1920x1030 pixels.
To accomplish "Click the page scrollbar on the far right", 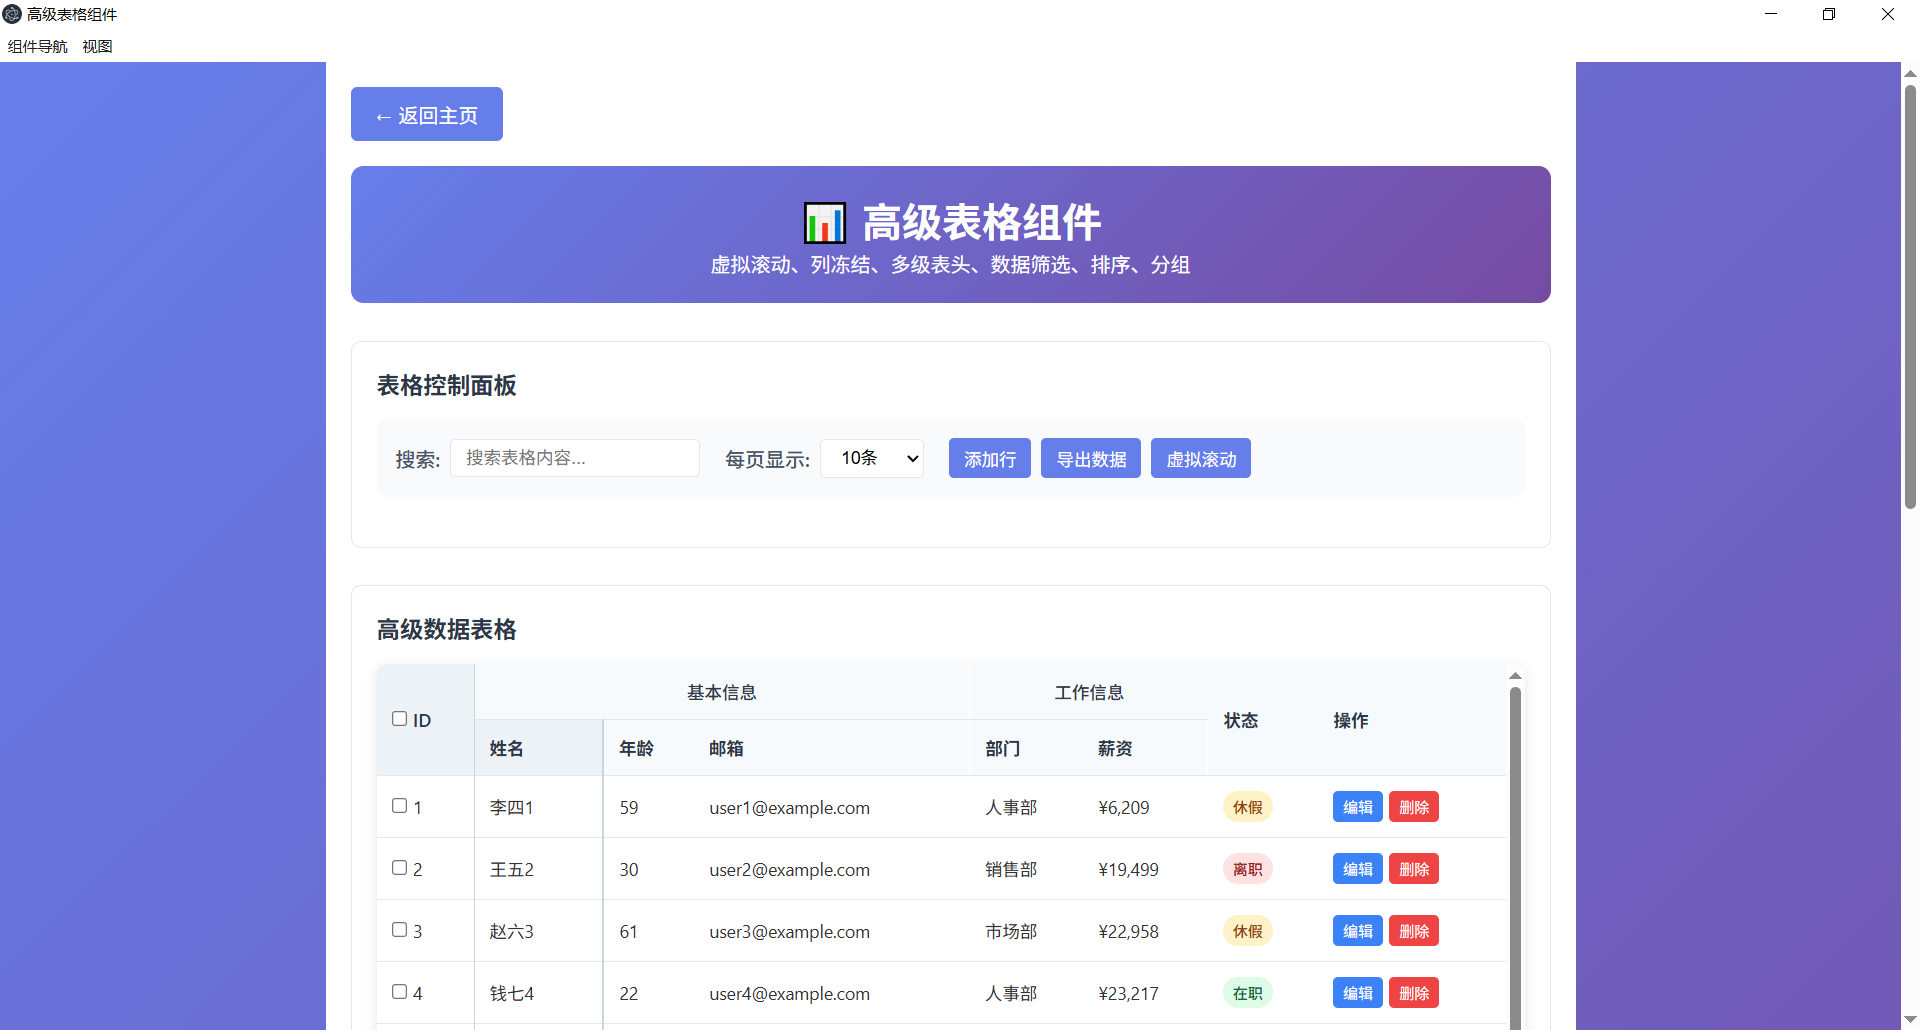I will click(x=1909, y=300).
